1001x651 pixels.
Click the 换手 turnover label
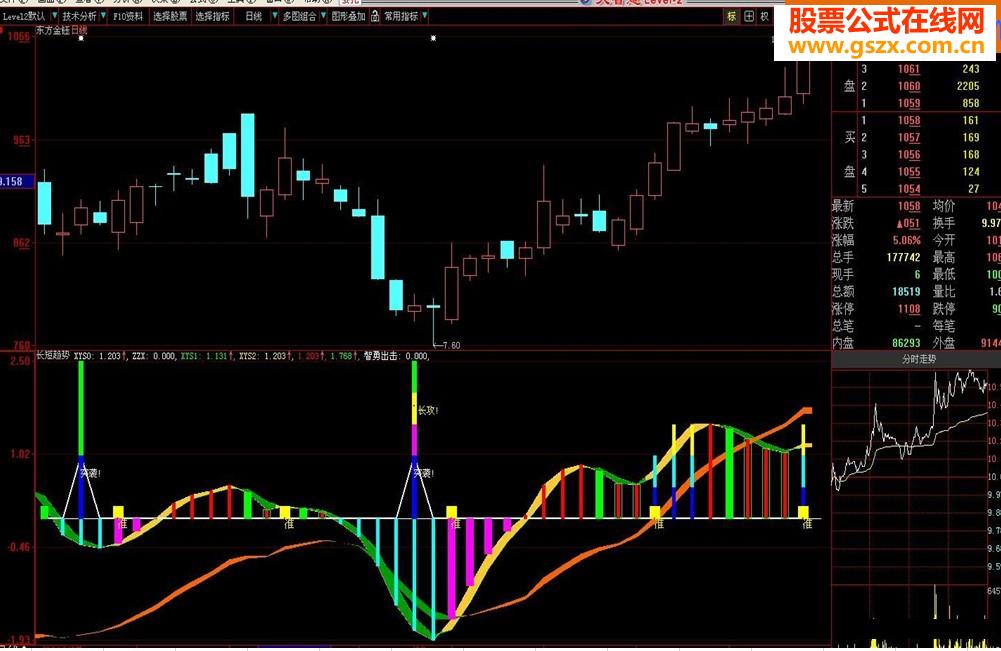tap(944, 223)
